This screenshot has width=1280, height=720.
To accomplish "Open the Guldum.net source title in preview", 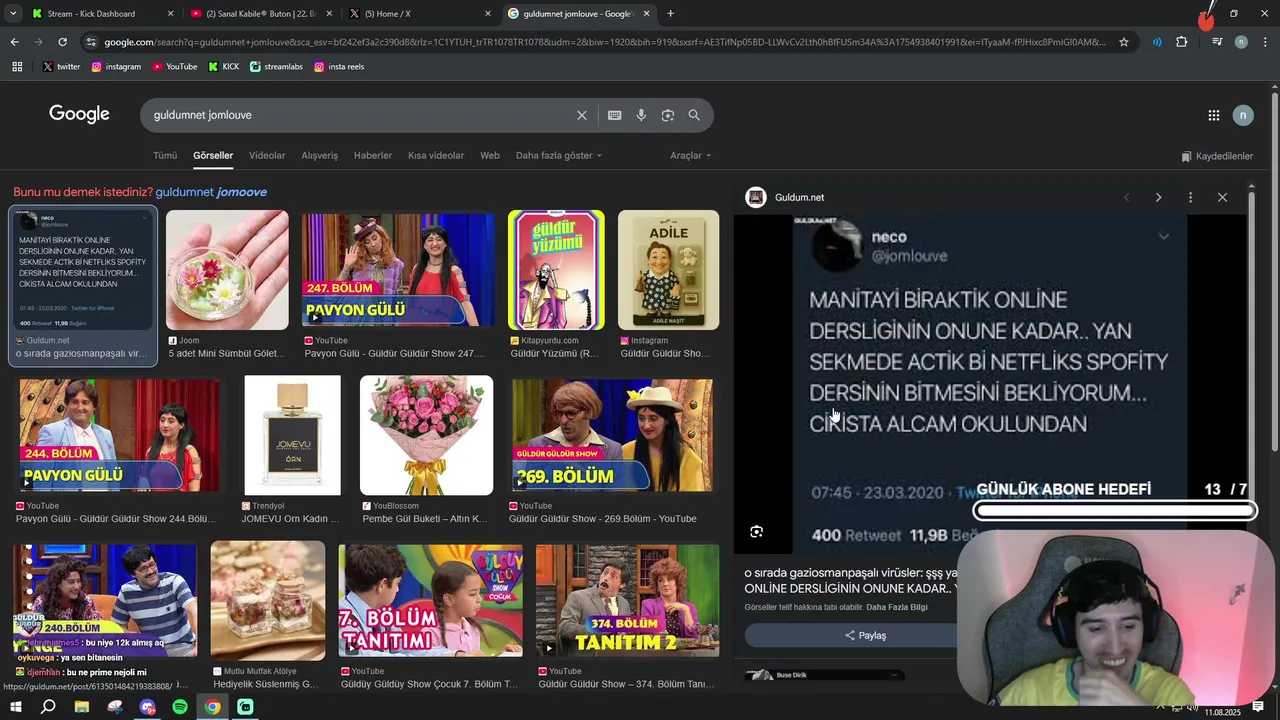I will pos(799,198).
